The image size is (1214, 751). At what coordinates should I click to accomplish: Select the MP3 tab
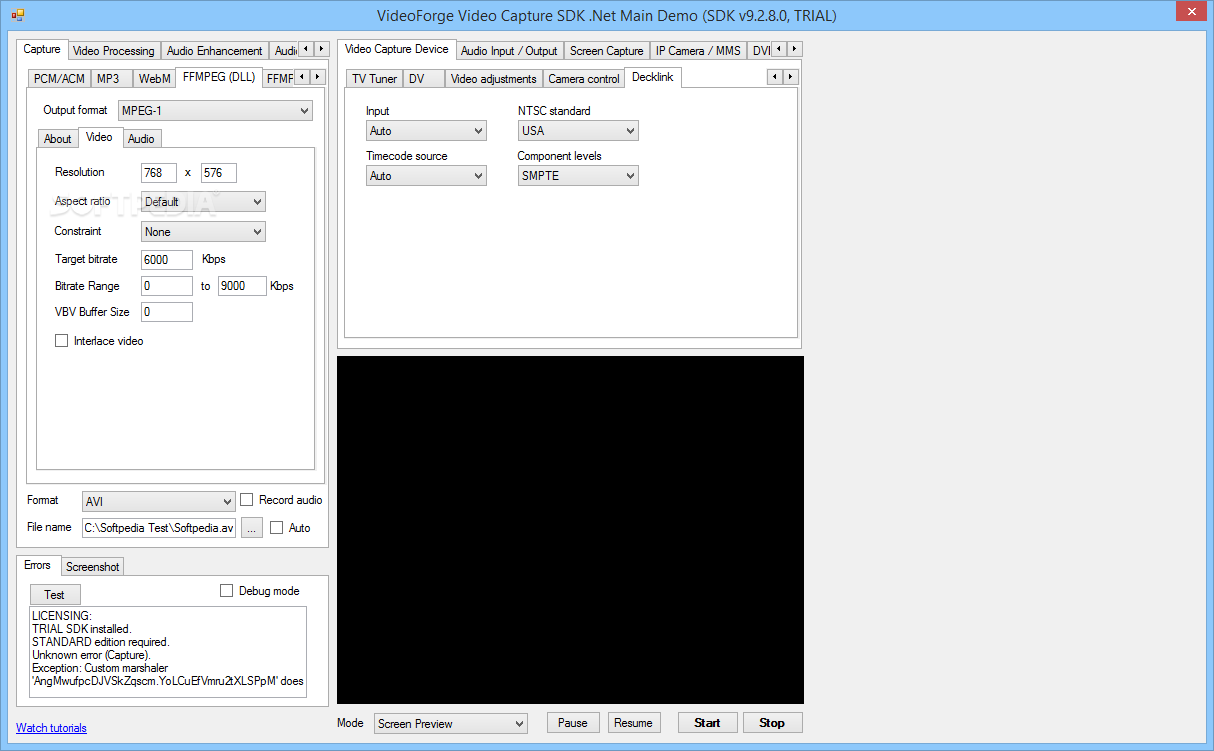pos(109,79)
